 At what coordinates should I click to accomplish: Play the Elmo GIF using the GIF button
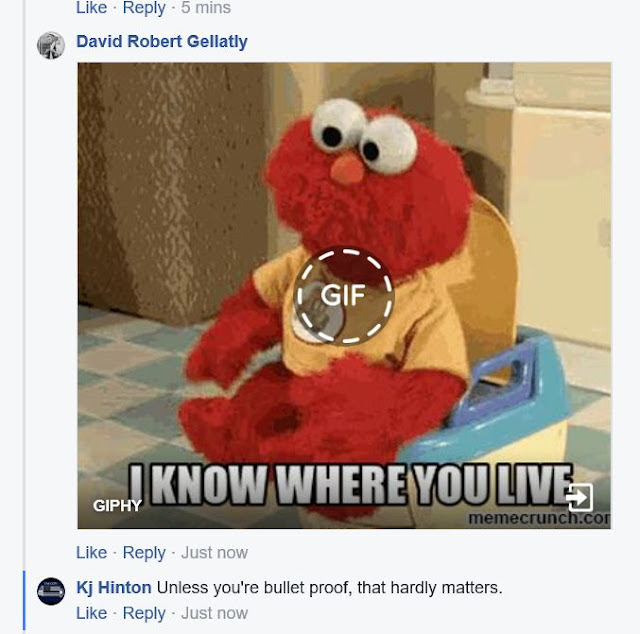[x=343, y=295]
